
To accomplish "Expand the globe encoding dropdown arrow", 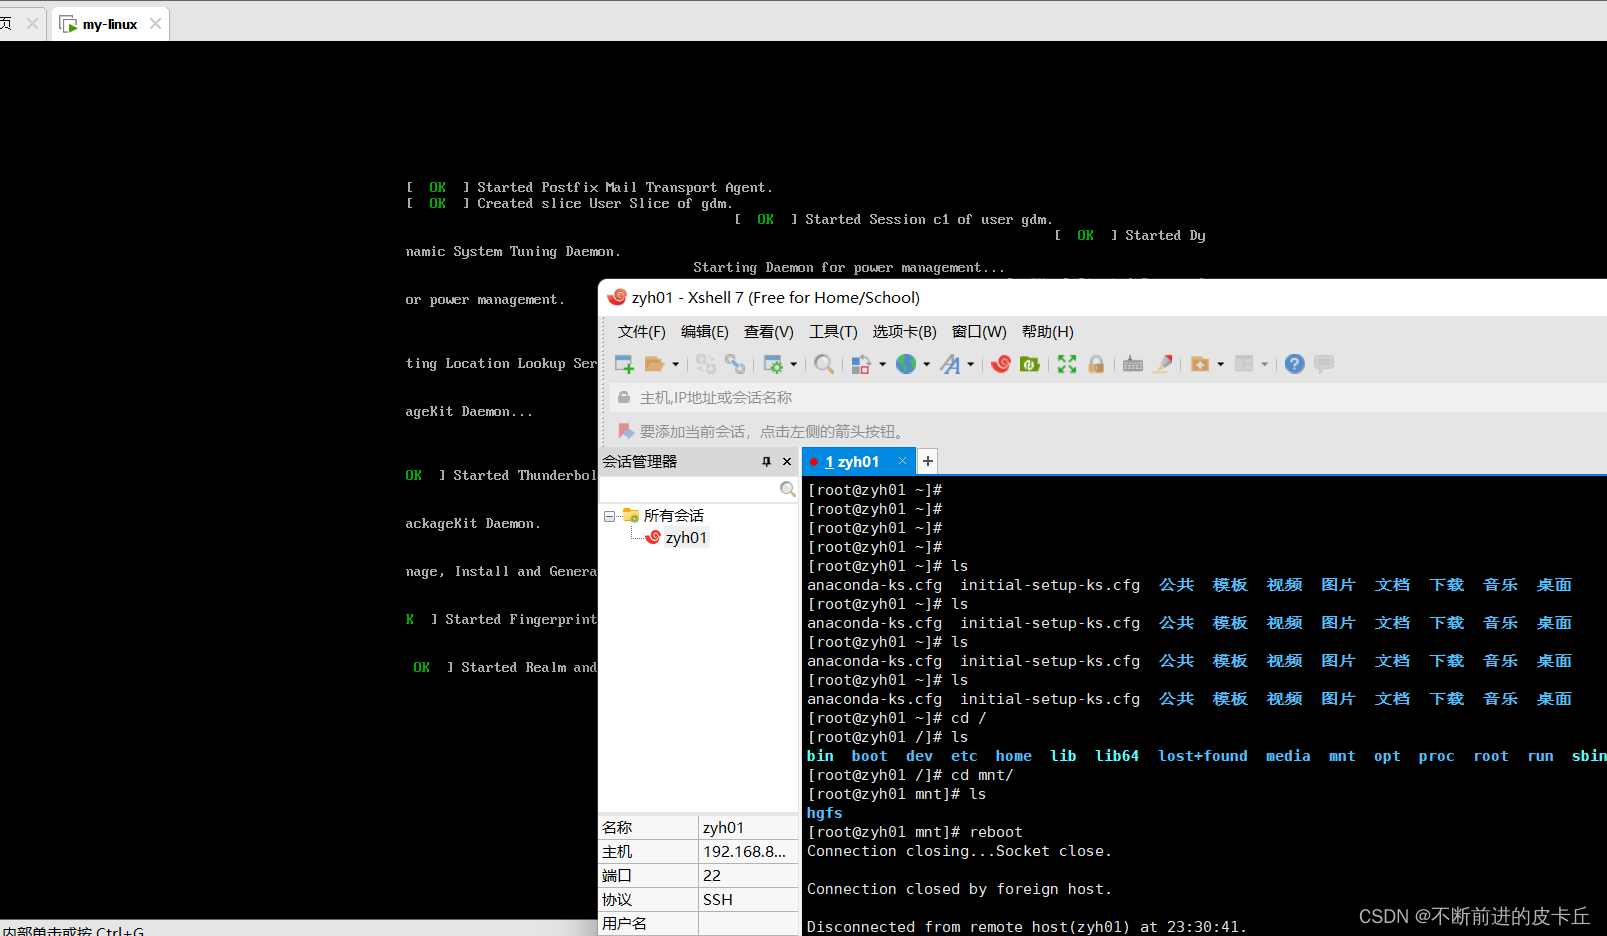I will tap(926, 364).
